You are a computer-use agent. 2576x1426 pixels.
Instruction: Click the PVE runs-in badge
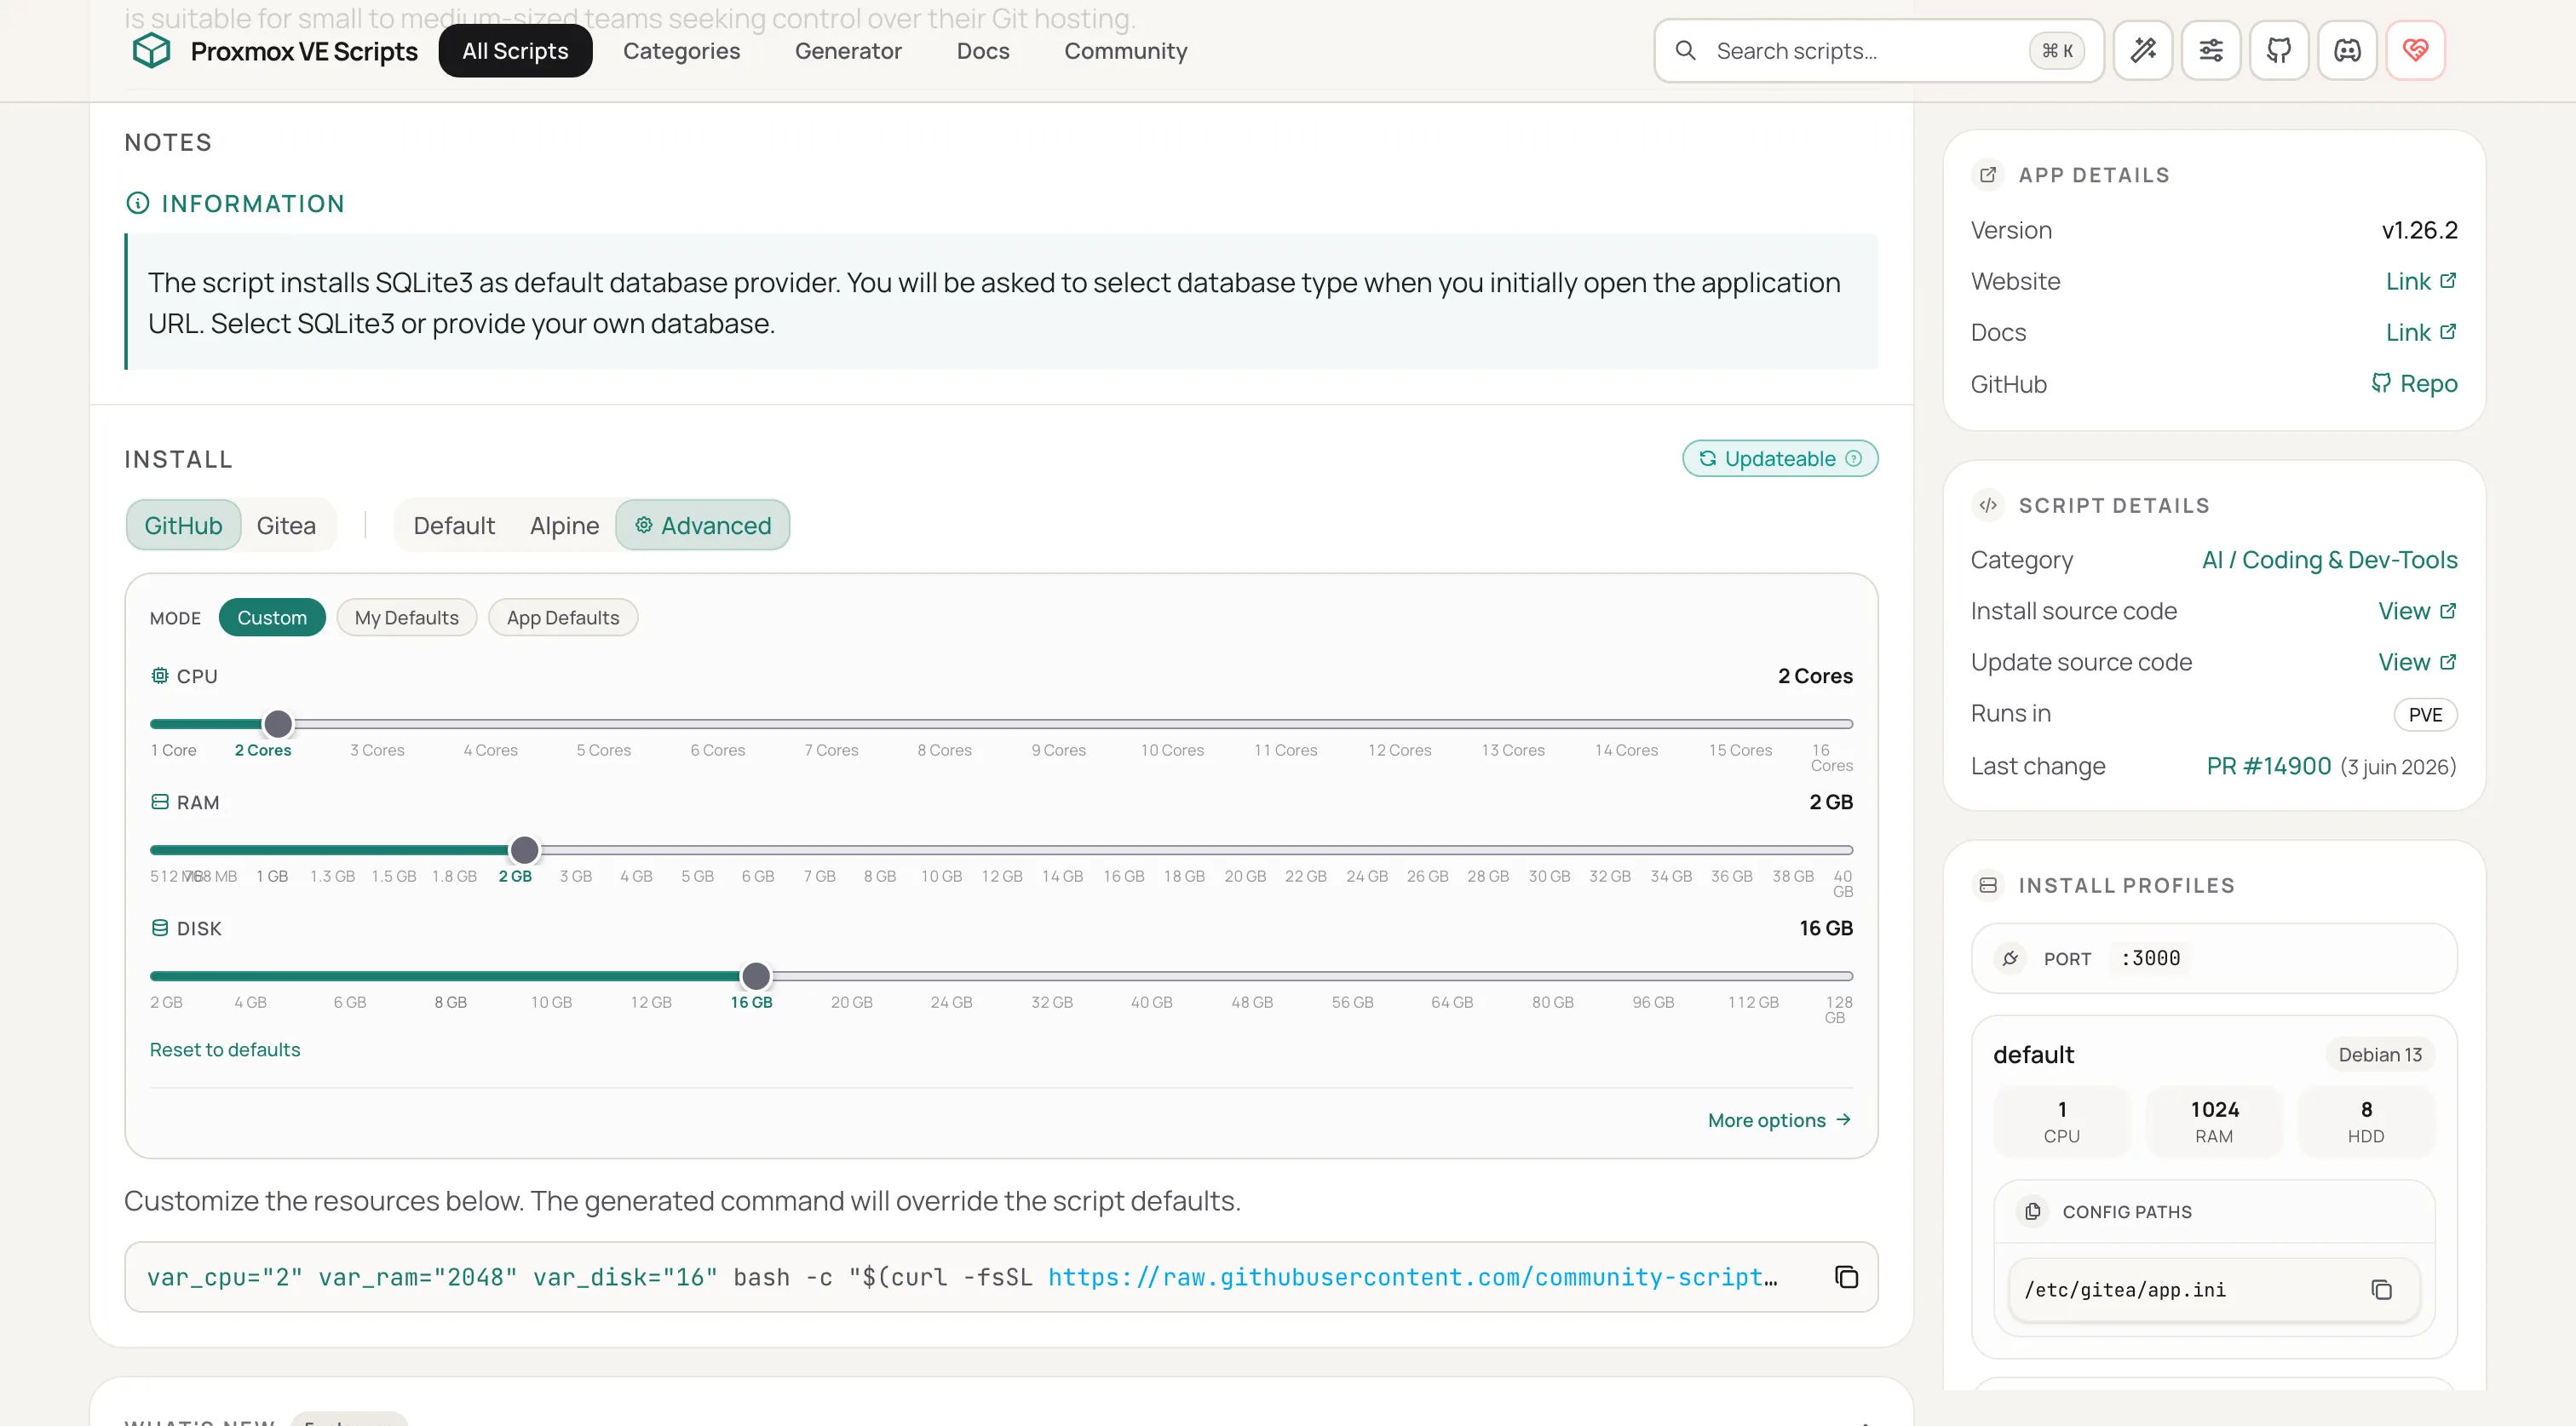(2425, 715)
